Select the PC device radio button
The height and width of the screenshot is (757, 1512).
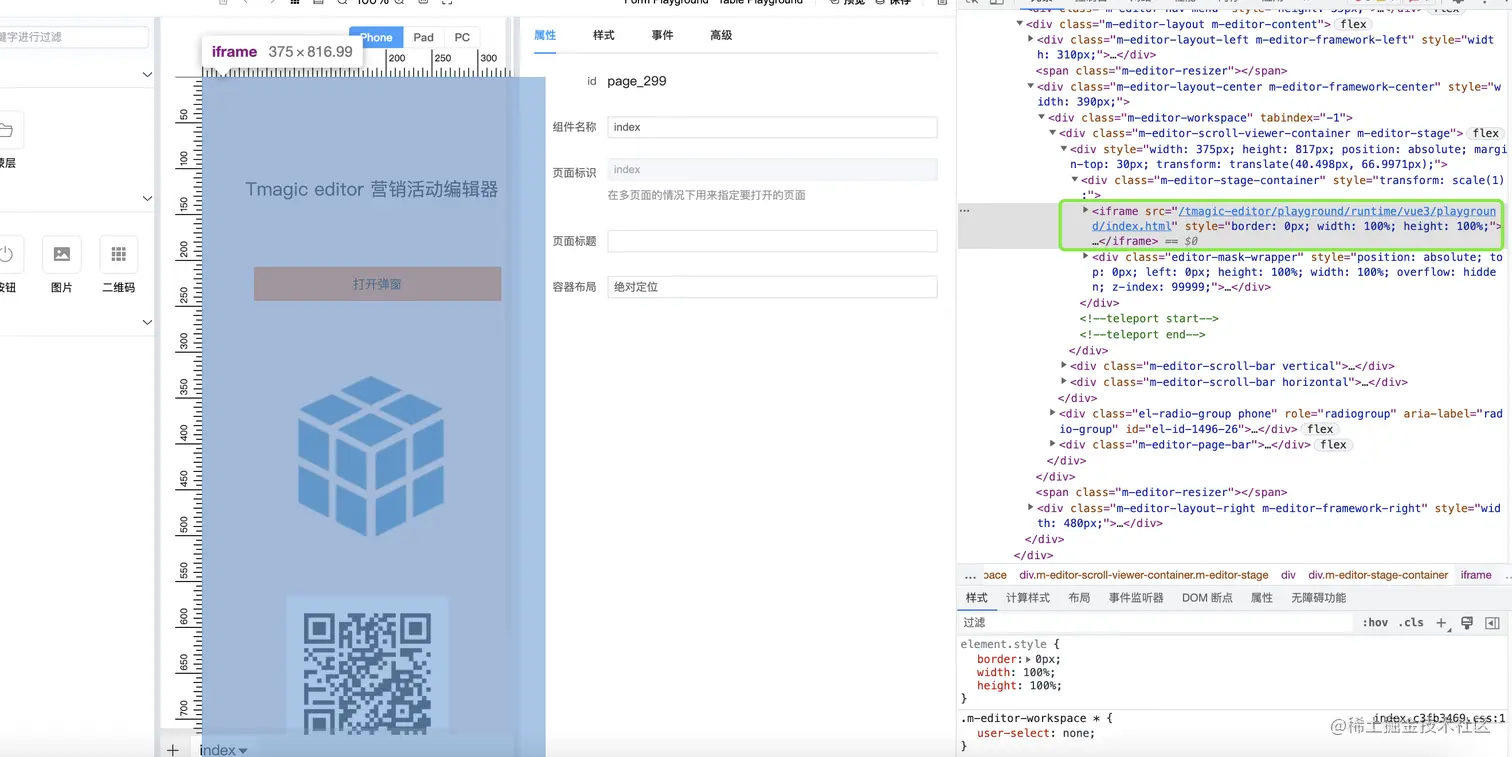pyautogui.click(x=462, y=37)
